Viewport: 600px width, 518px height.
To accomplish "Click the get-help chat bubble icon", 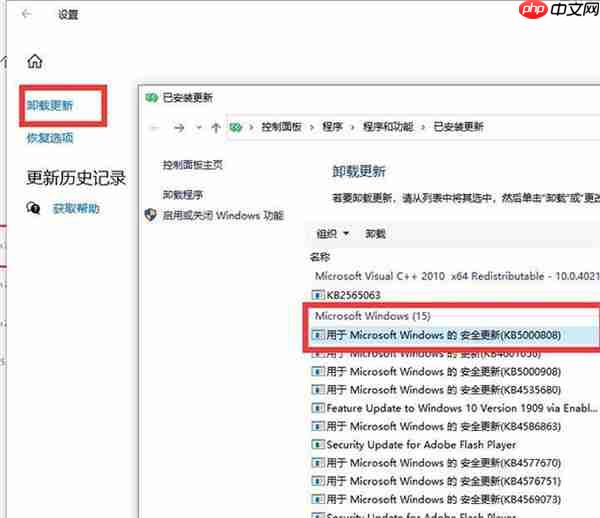I will click(x=33, y=208).
